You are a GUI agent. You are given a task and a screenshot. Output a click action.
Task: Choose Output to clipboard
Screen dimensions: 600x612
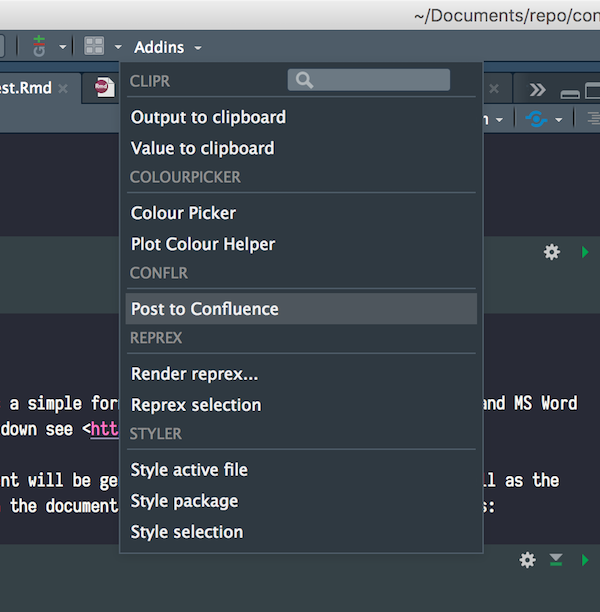(x=208, y=117)
